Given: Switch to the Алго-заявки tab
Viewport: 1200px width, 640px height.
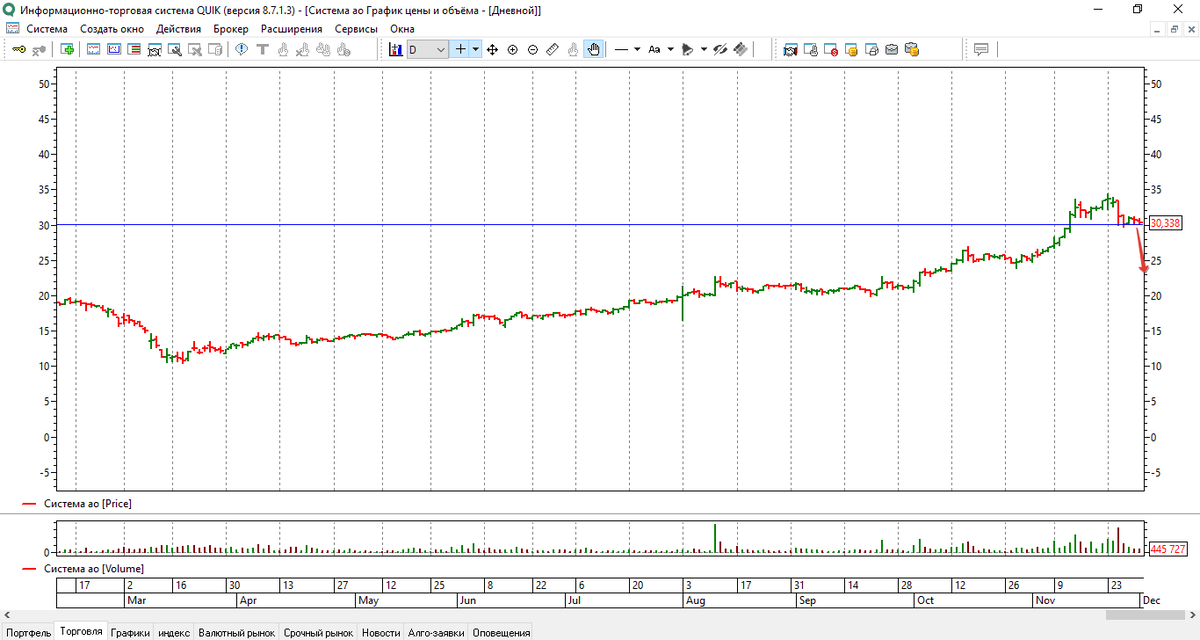Looking at the screenshot, I should pyautogui.click(x=435, y=632).
